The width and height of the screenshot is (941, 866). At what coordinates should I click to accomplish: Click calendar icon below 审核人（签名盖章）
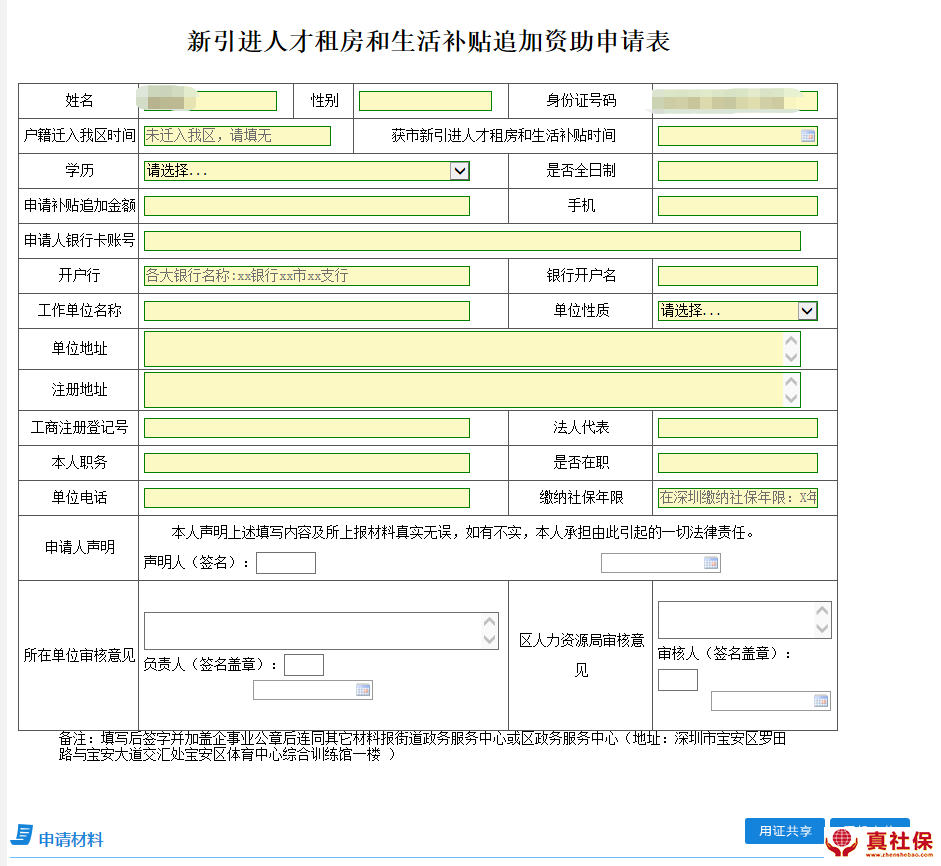click(x=821, y=701)
